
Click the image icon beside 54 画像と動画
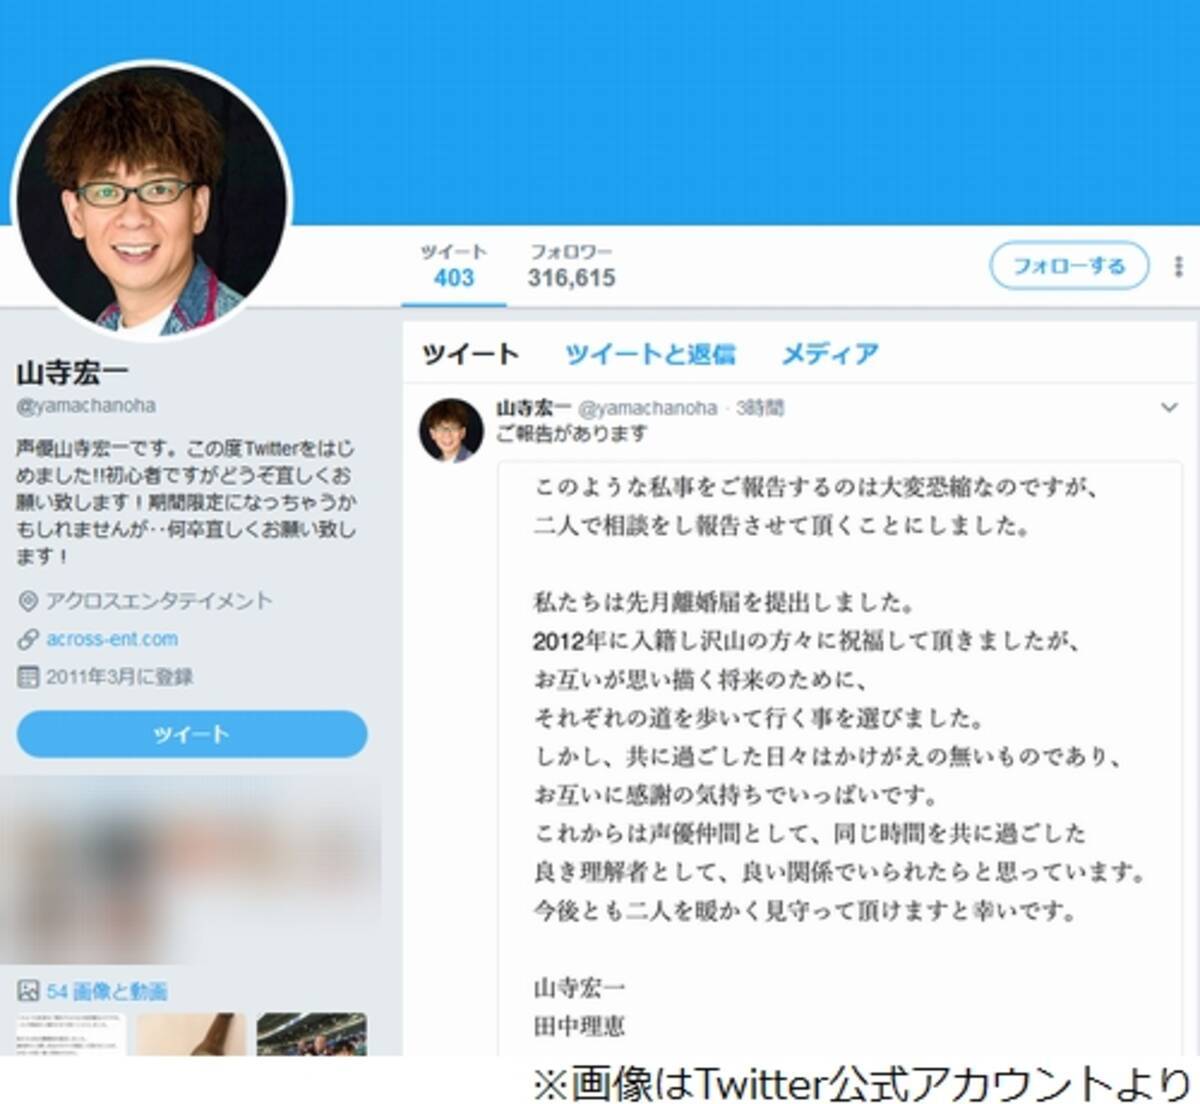[x=28, y=991]
